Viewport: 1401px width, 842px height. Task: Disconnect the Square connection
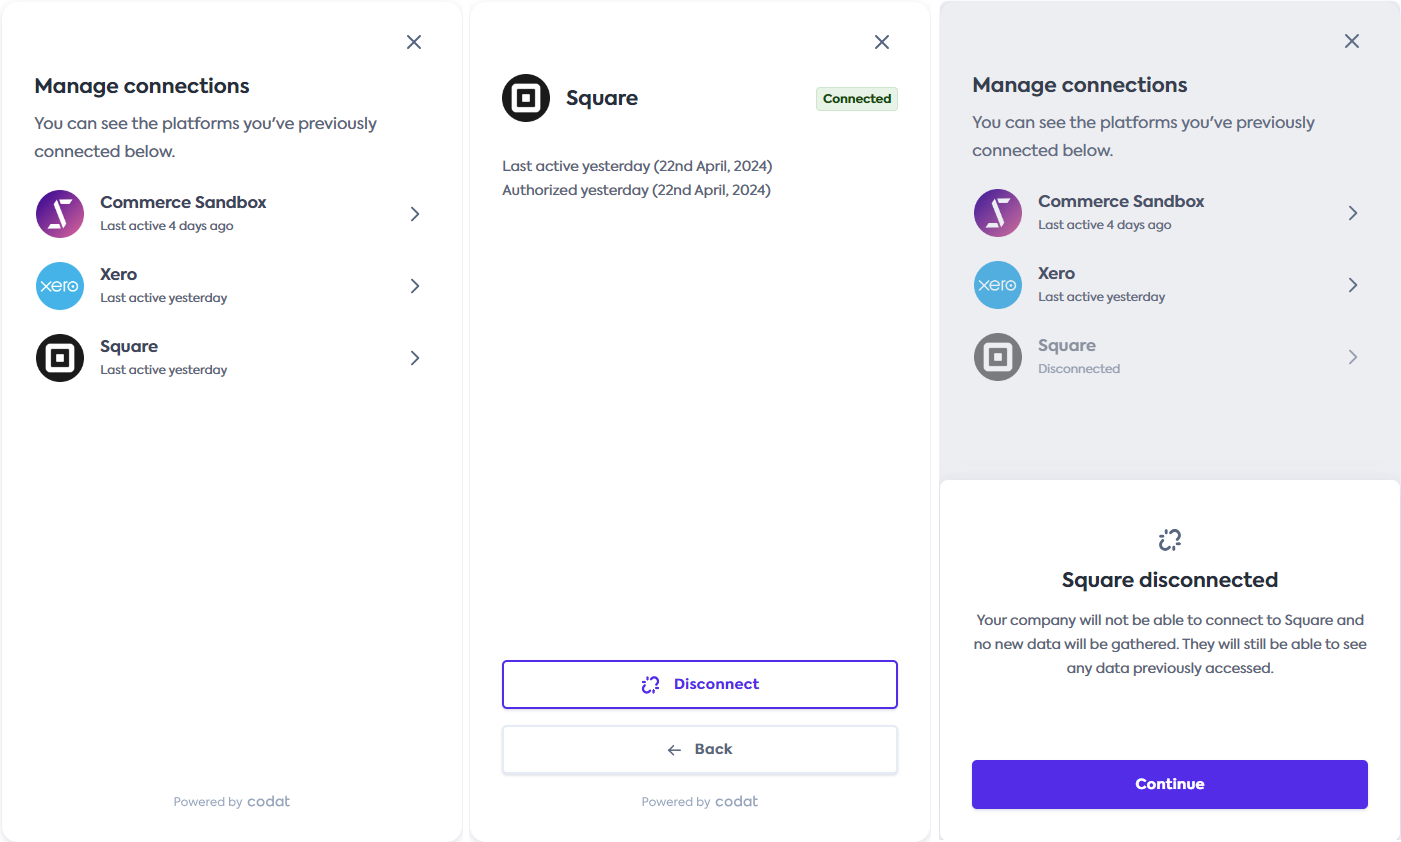(x=699, y=684)
